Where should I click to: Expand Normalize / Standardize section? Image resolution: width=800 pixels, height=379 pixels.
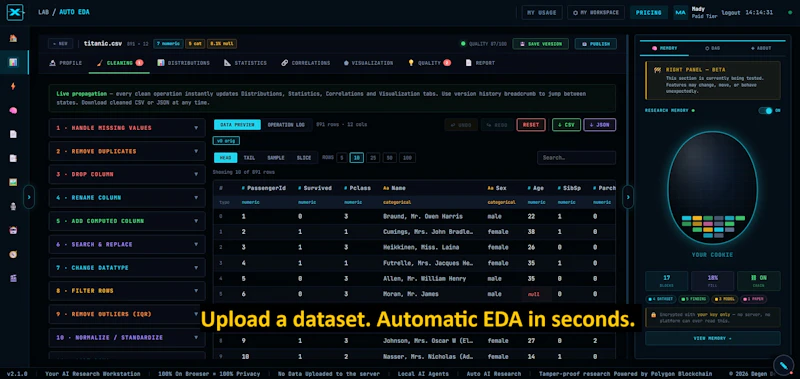click(x=127, y=338)
